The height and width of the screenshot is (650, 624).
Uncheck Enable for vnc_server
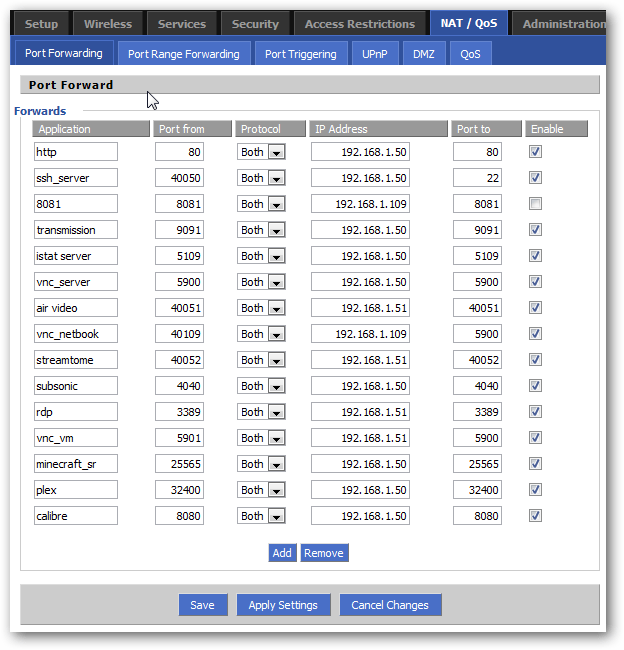point(535,282)
